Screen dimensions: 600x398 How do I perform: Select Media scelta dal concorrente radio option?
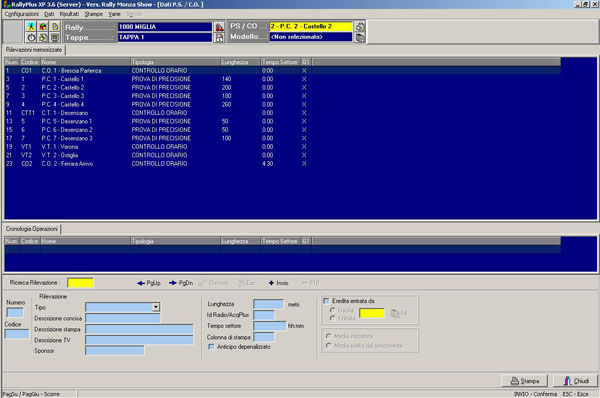click(x=328, y=346)
